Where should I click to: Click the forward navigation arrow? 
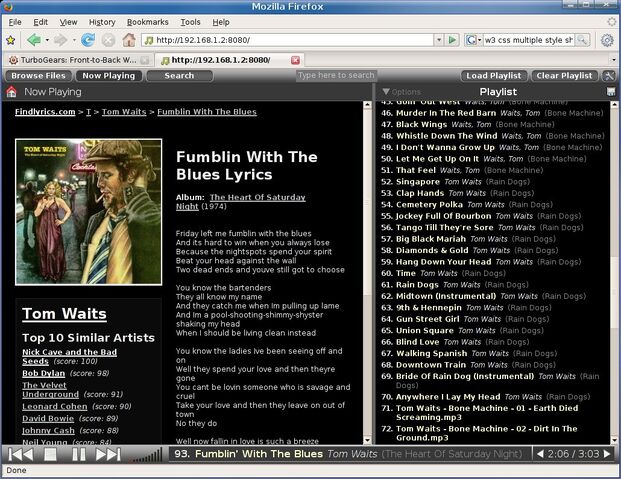coord(61,40)
